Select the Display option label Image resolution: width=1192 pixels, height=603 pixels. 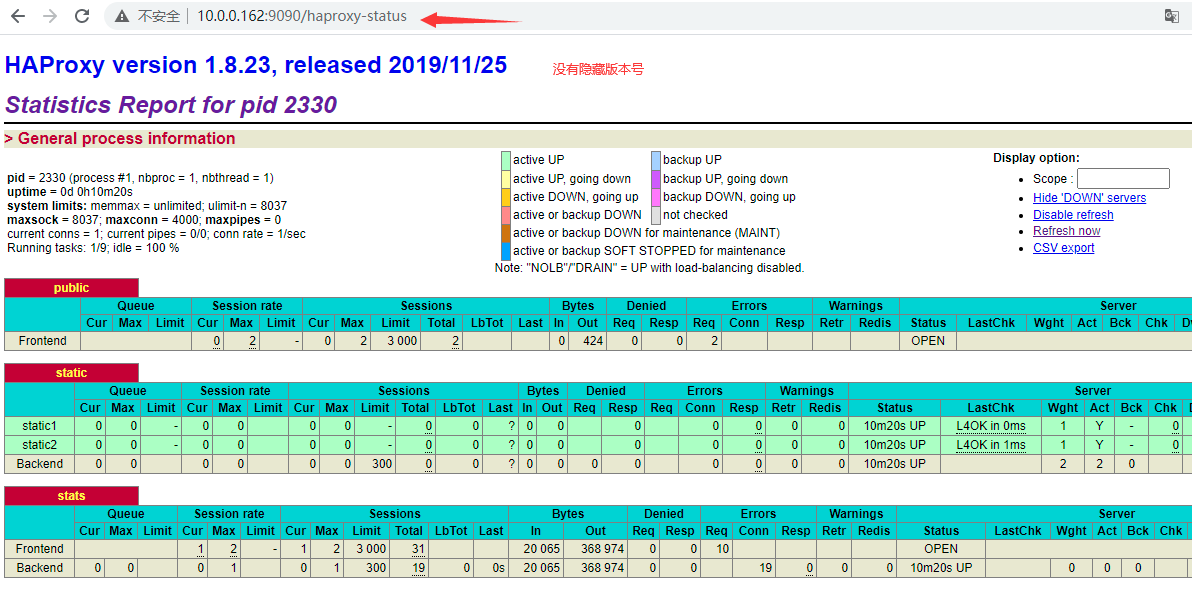pyautogui.click(x=1036, y=158)
